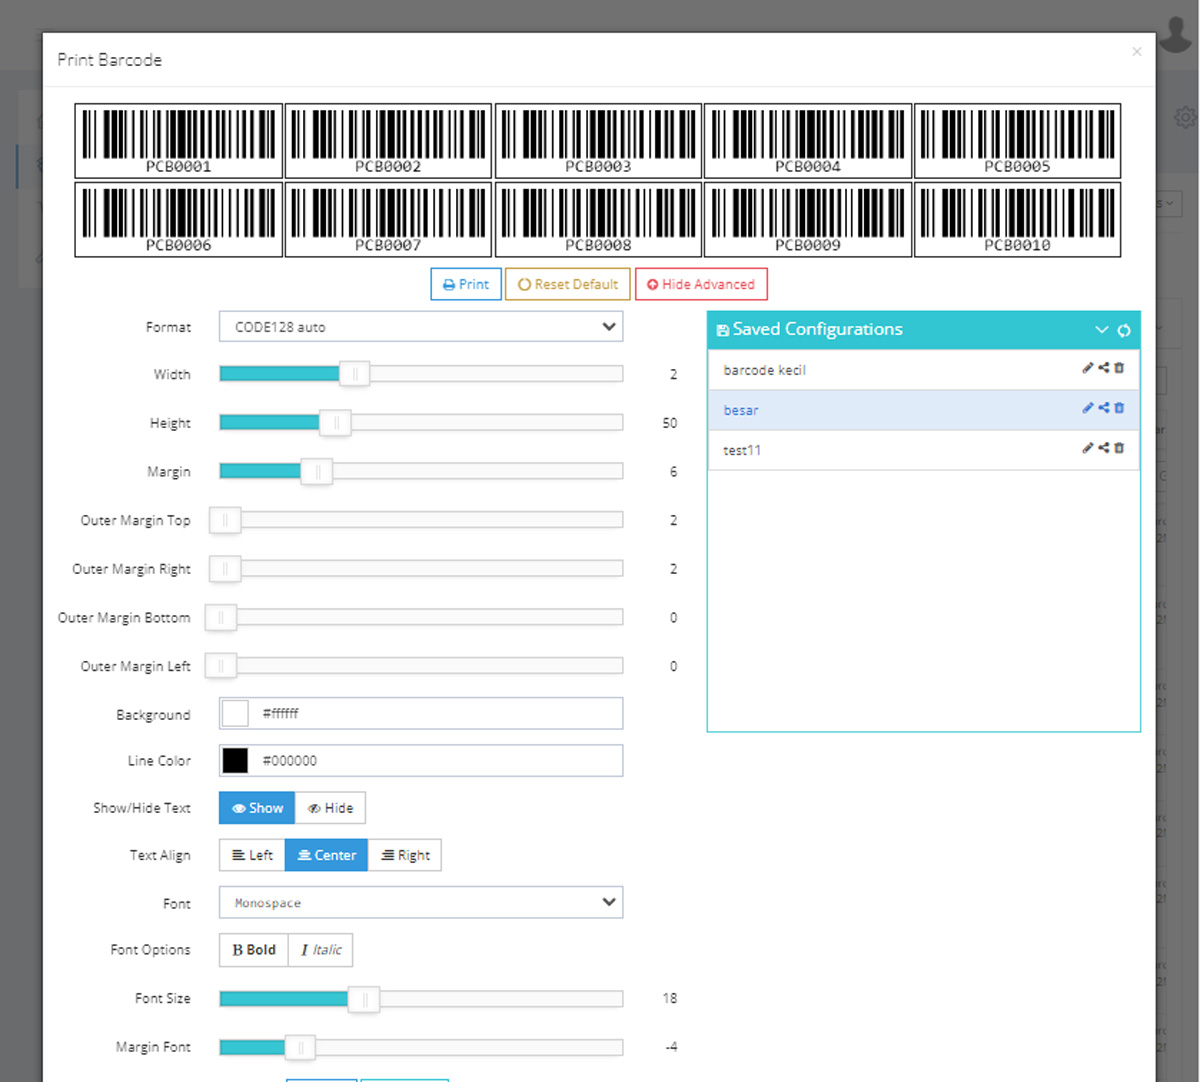Hide the barcode text

point(330,808)
